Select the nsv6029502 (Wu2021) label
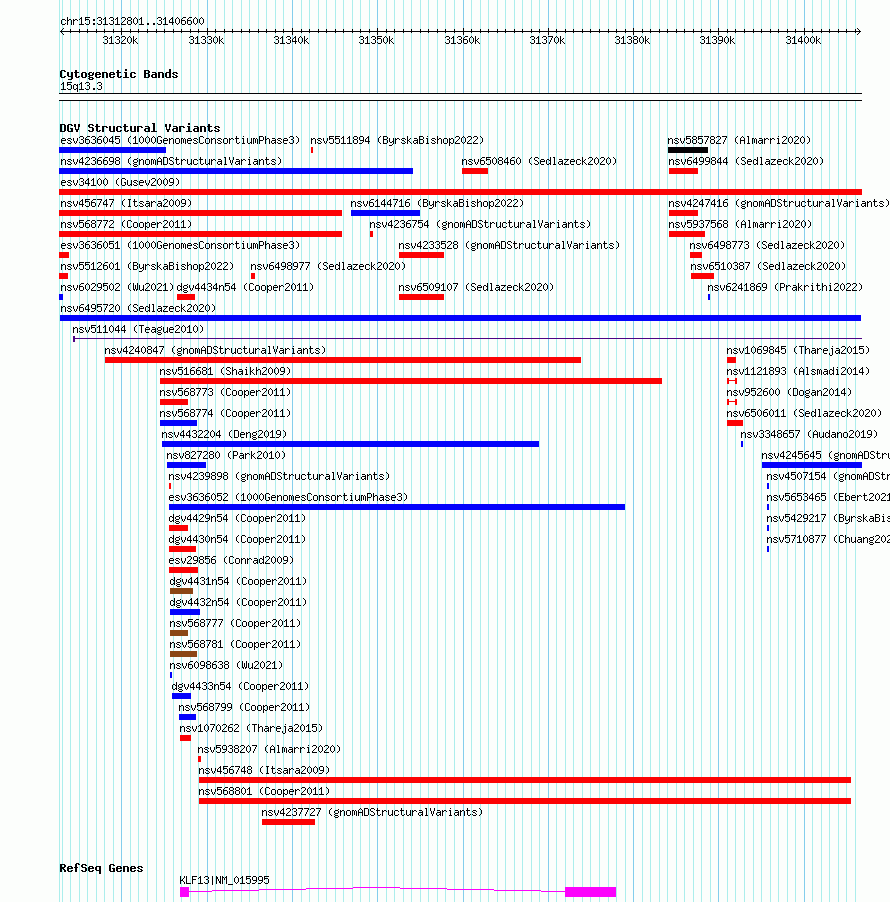The width and height of the screenshot is (890, 902). [x=117, y=287]
